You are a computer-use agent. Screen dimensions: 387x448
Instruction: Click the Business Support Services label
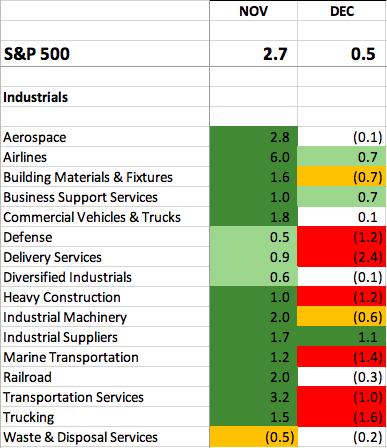pyautogui.click(x=80, y=197)
